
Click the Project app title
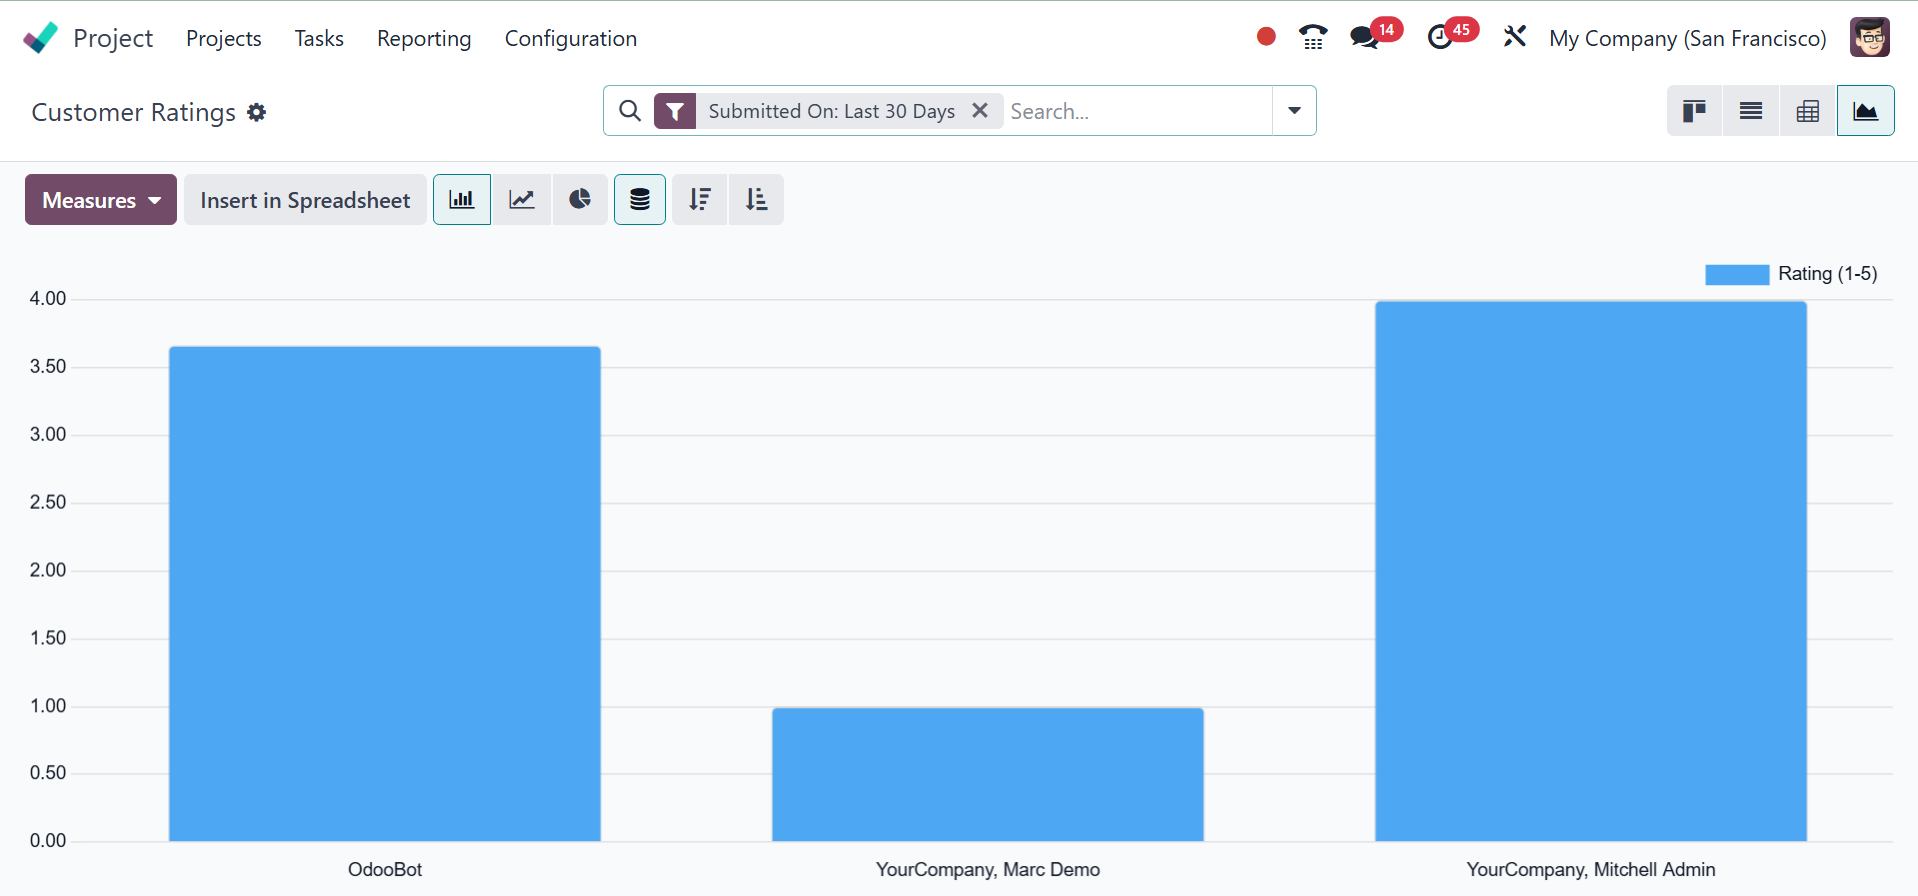[x=113, y=38]
